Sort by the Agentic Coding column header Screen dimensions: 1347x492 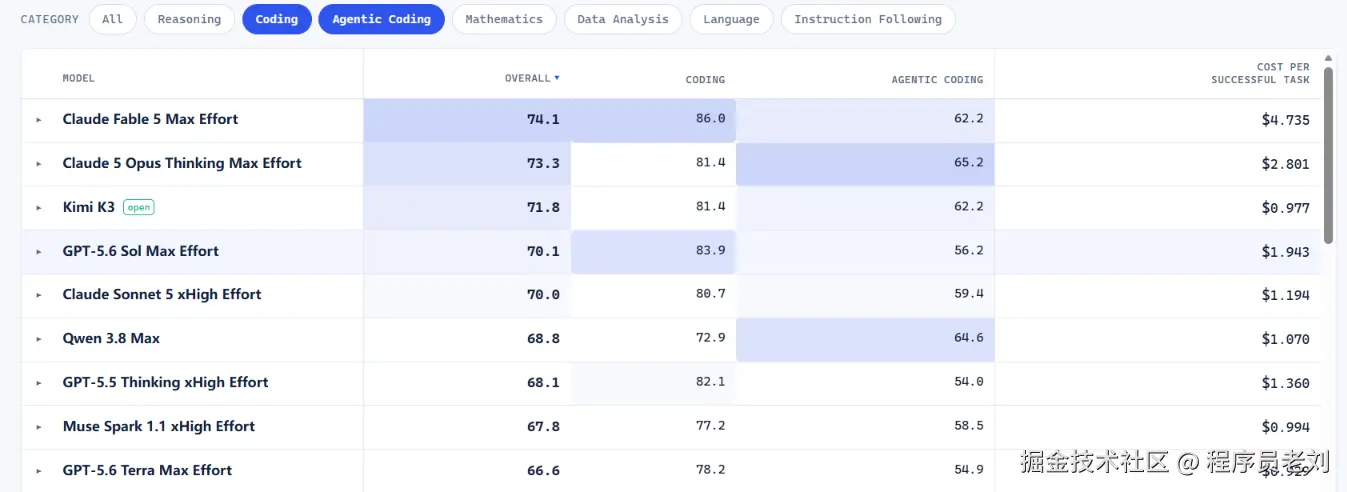point(937,79)
